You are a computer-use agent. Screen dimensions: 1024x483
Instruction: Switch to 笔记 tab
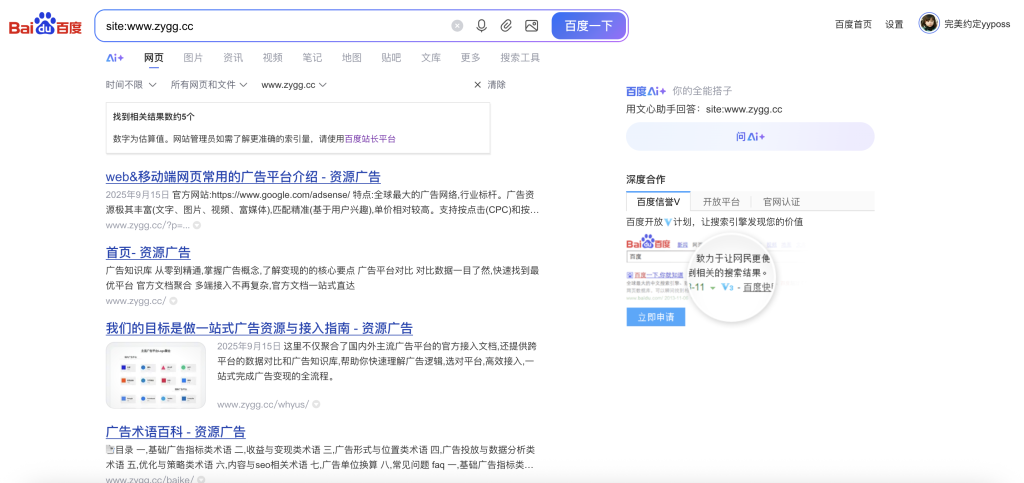[312, 57]
